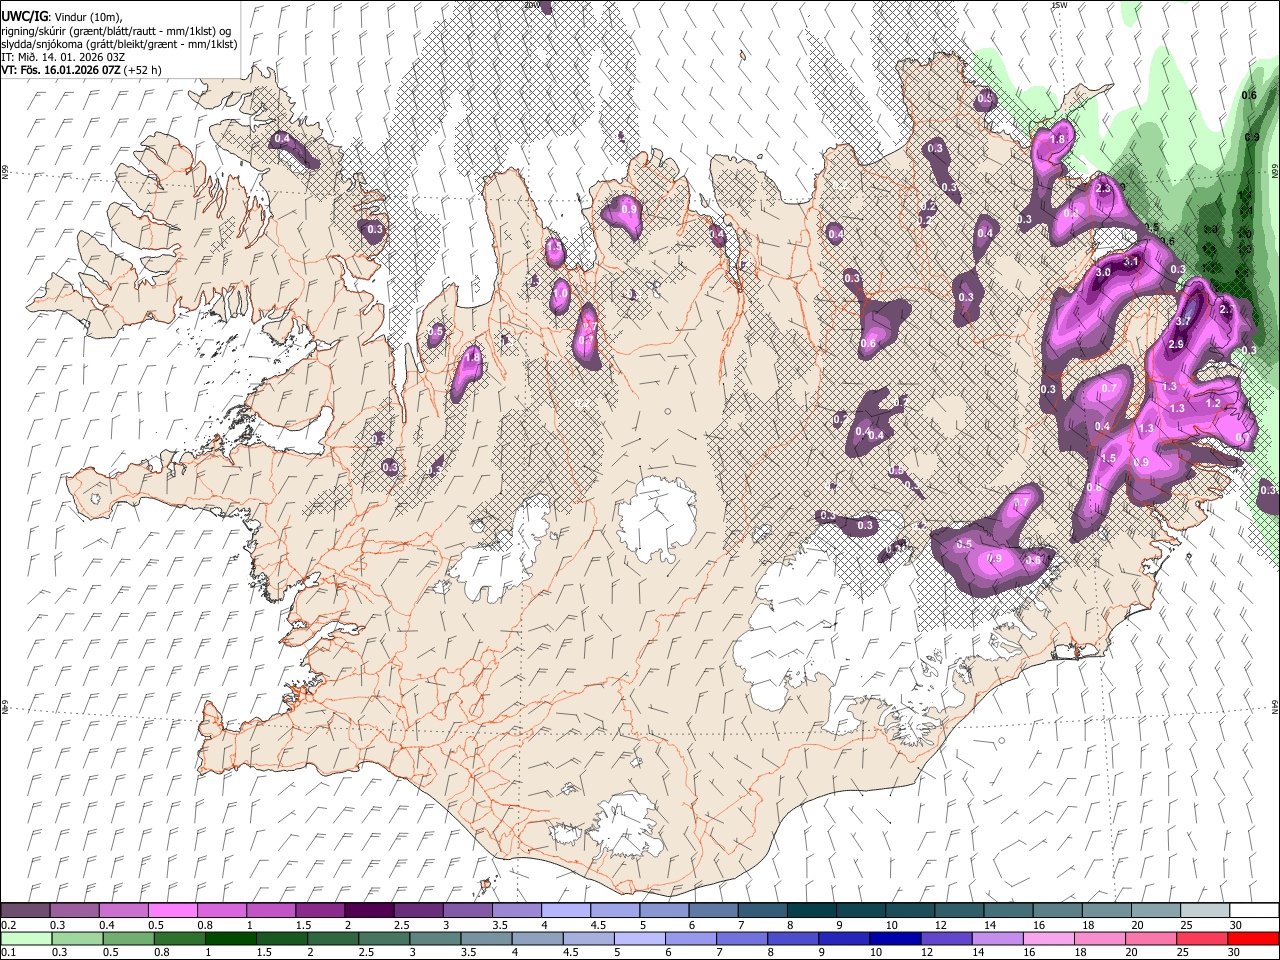Click the 'UWC/IG' title text

coord(23,16)
